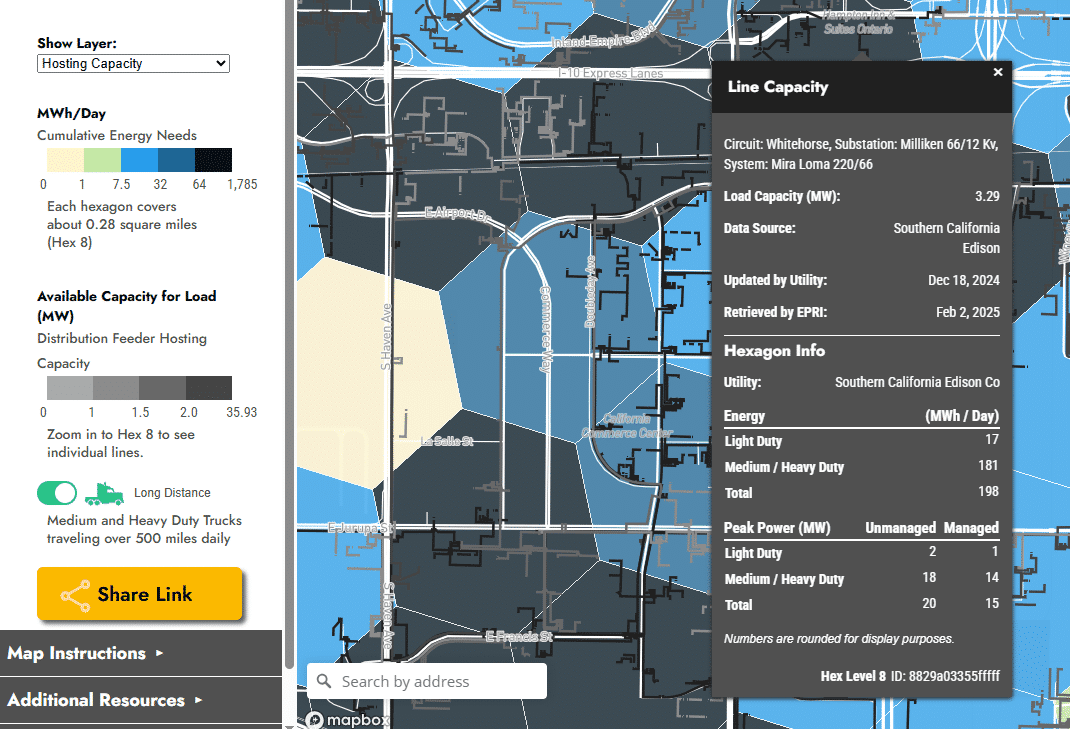Click the light green legend swatch
This screenshot has width=1070, height=729.
point(102,160)
